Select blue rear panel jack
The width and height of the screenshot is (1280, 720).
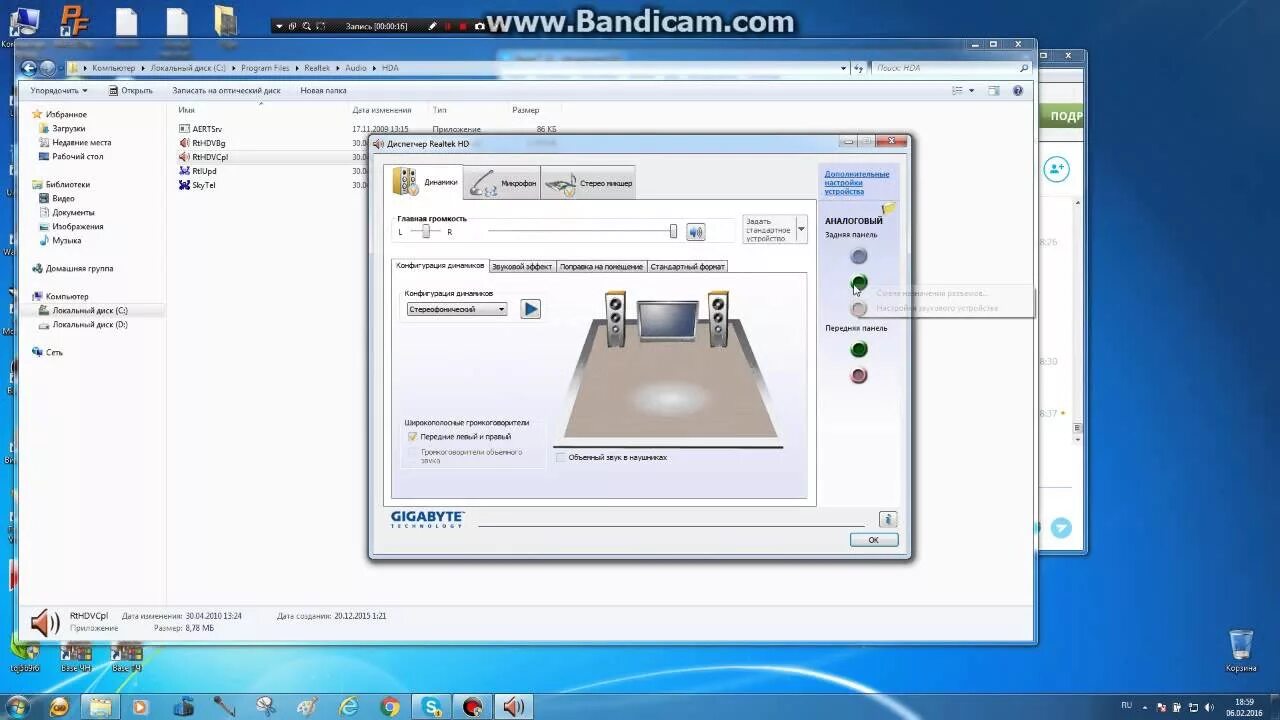tap(858, 256)
